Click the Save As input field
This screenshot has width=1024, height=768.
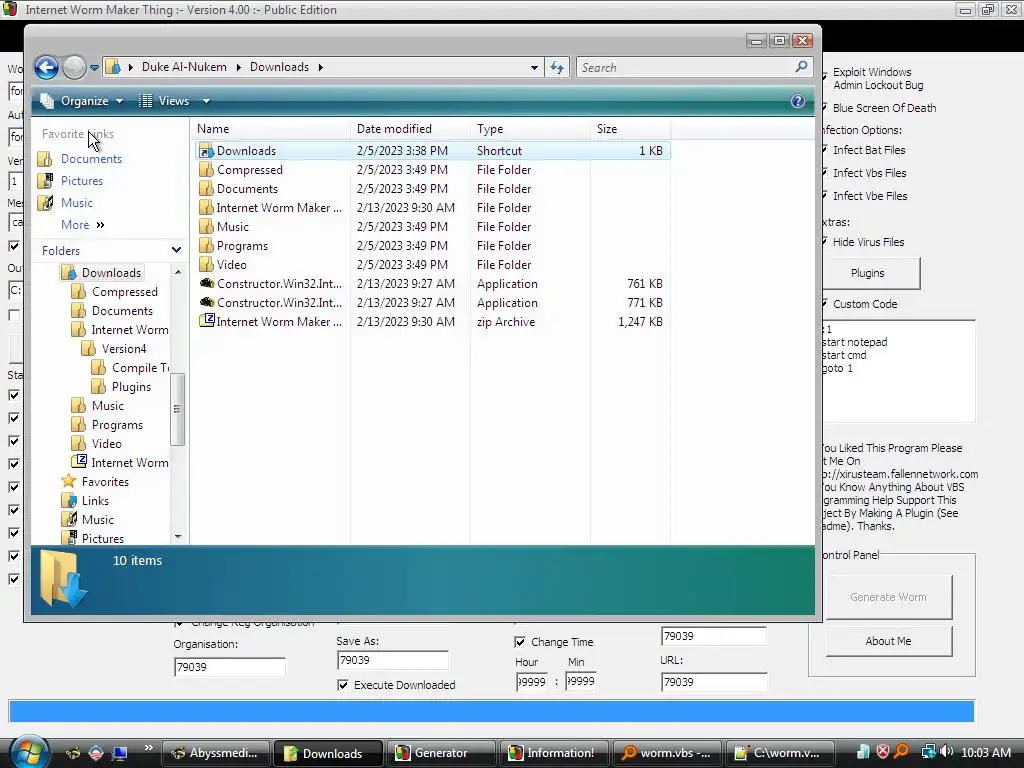pyautogui.click(x=392, y=660)
